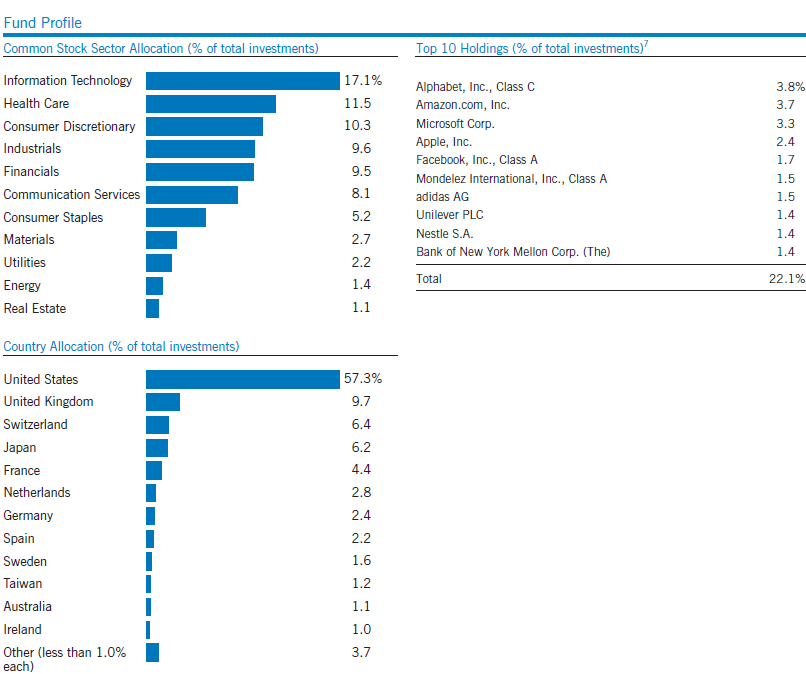Click the Japan bar

click(x=157, y=448)
